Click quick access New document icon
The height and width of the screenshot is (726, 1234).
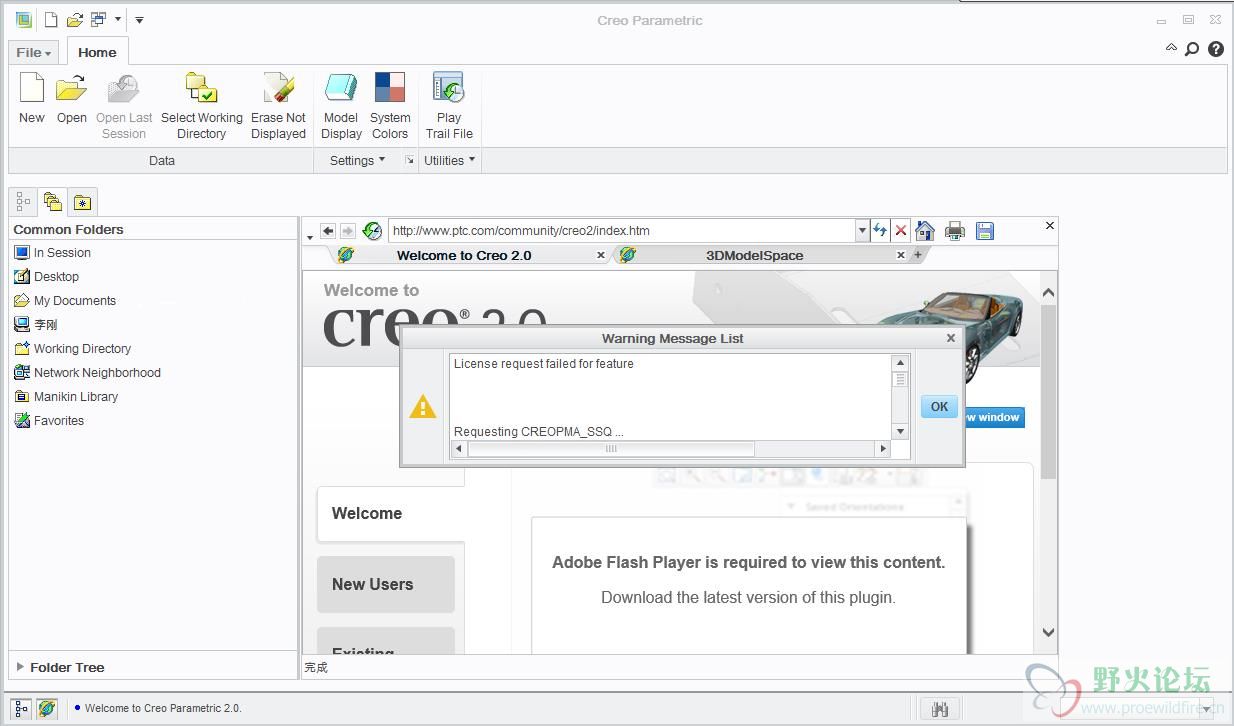pos(50,19)
